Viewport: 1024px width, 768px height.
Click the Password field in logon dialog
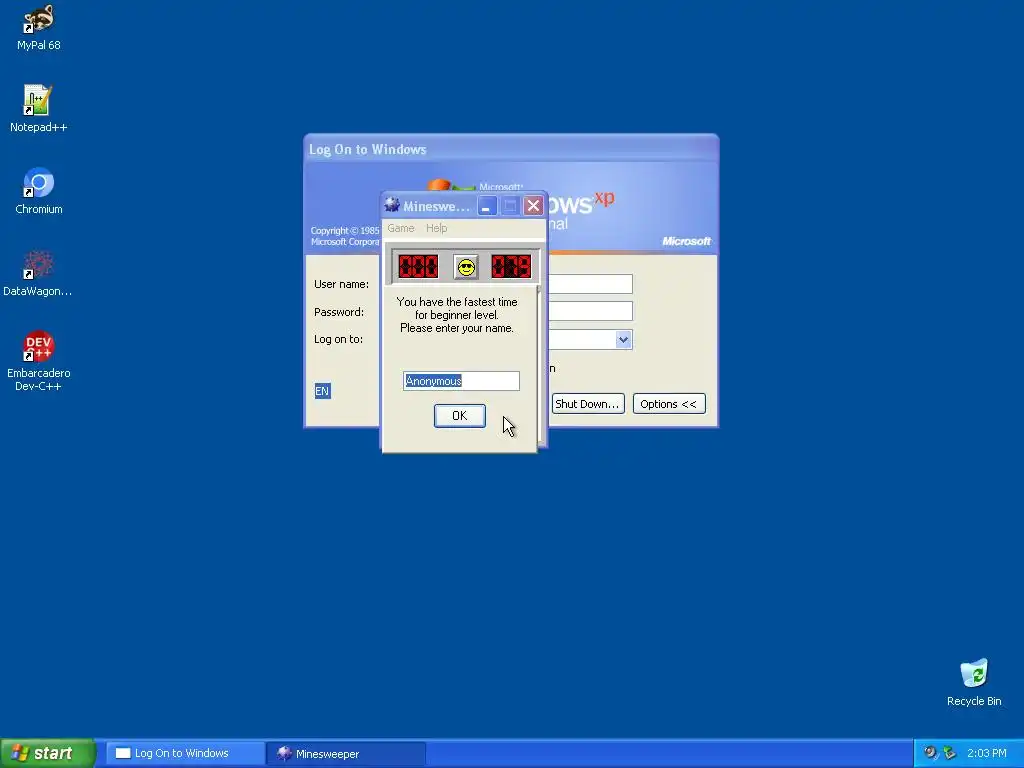click(590, 311)
